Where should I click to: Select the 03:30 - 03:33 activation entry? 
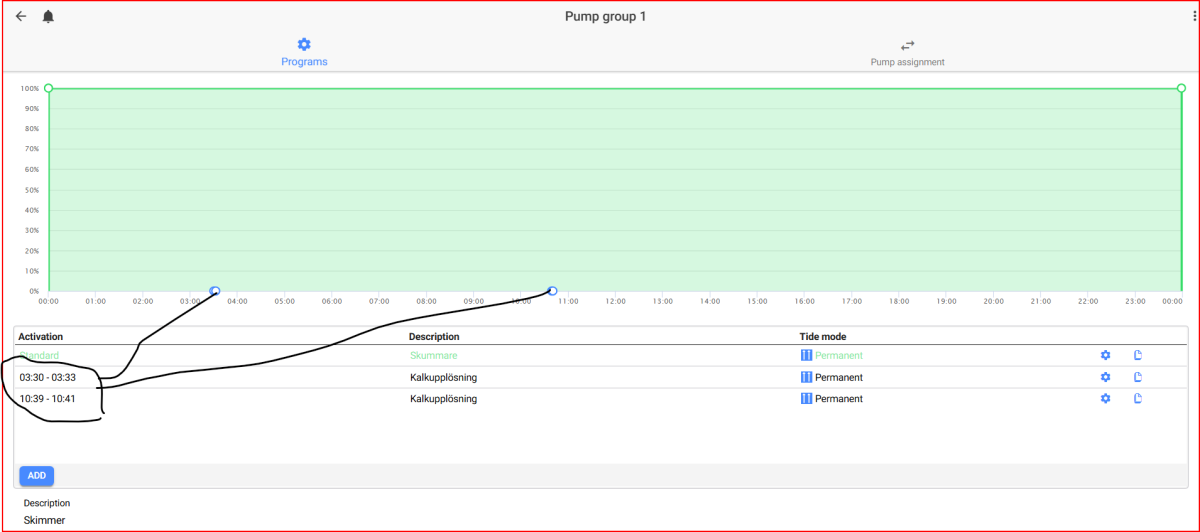coord(48,377)
